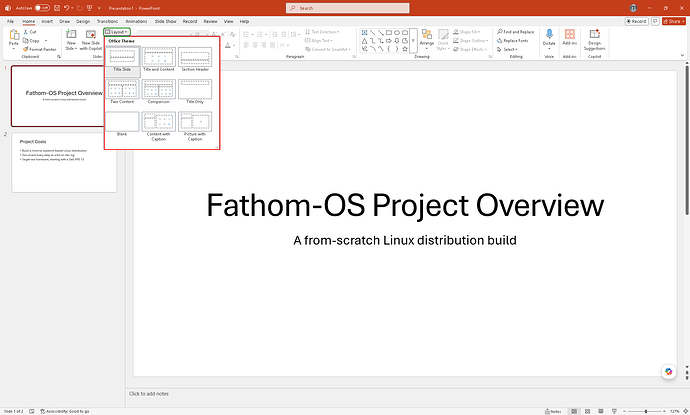Click the Dictate microphone icon
The width and height of the screenshot is (690, 415).
point(549,34)
